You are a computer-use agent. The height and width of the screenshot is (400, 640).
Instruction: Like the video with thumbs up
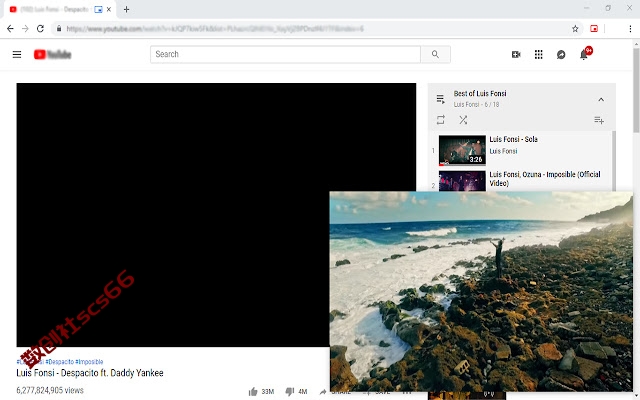point(253,392)
